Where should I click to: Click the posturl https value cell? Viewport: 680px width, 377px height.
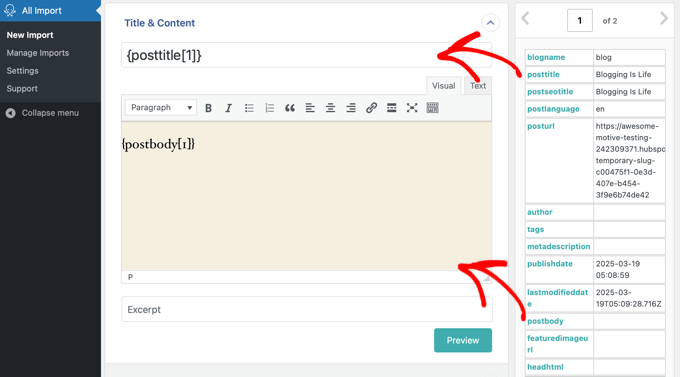point(629,161)
